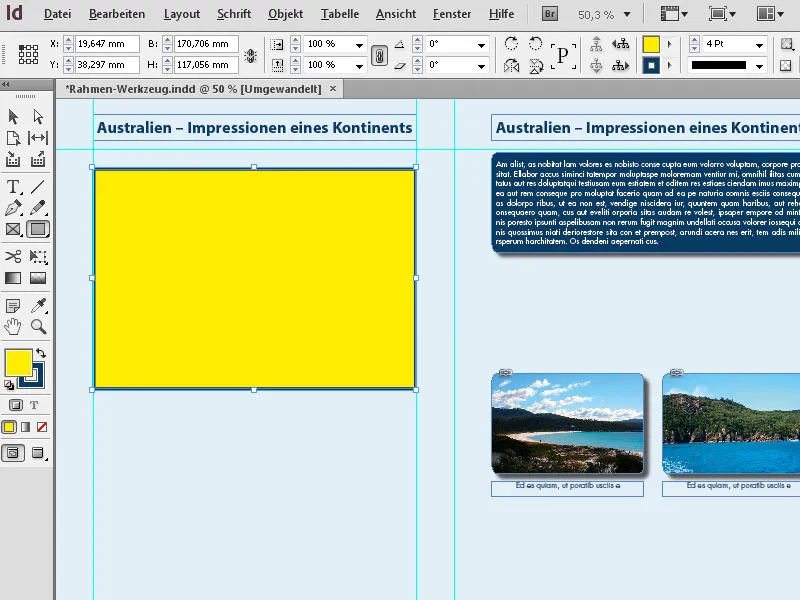The image size is (800, 600).
Task: Activate the Type tool
Action: (x=13, y=188)
